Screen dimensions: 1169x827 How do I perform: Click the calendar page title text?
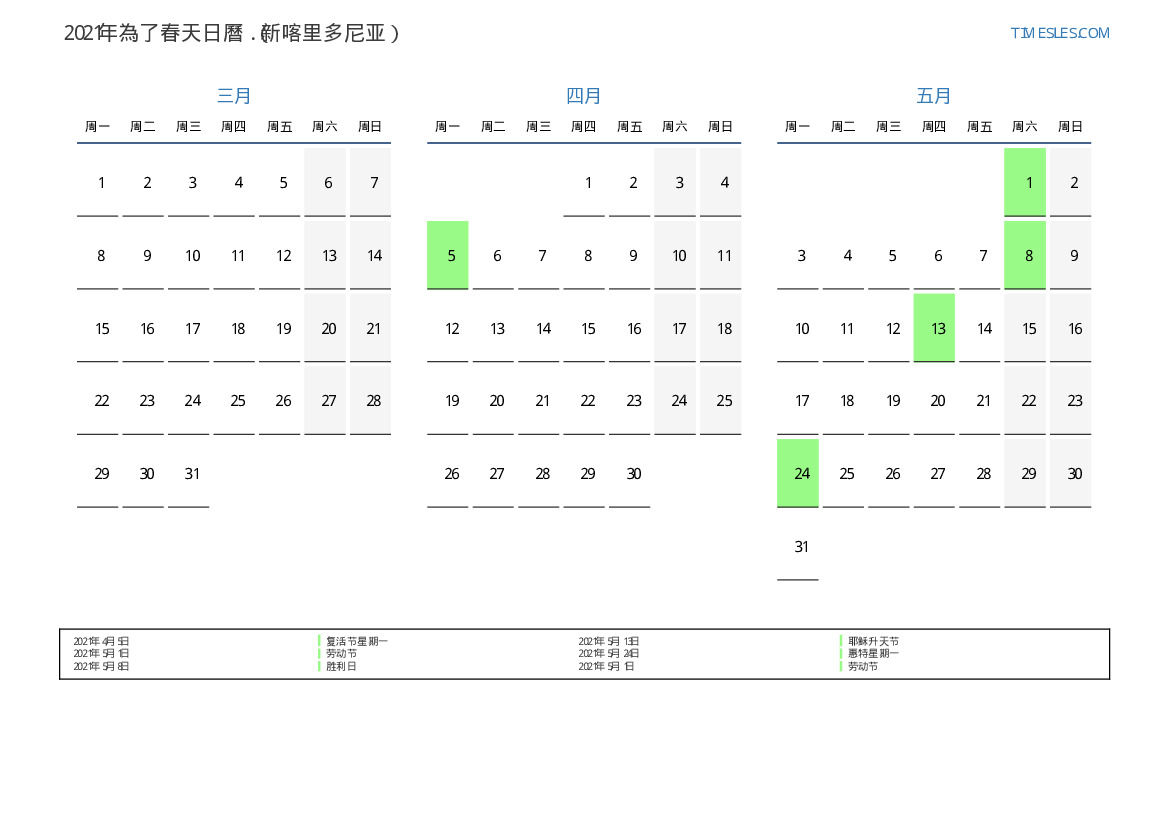pos(232,33)
